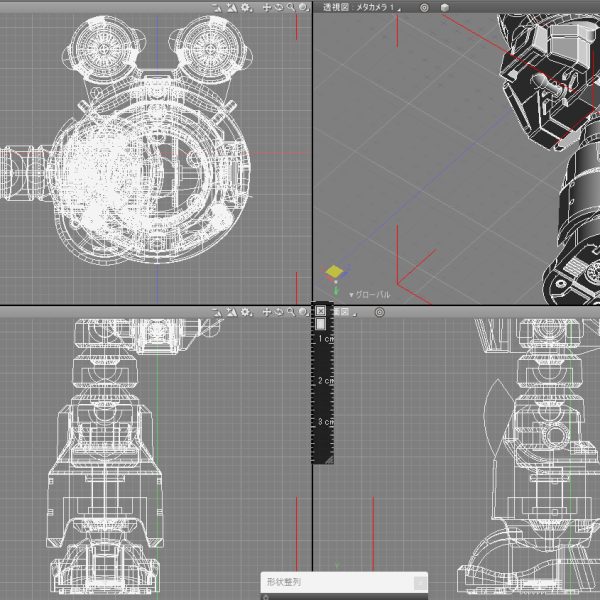Screen dimensions: 600x600
Task: Select the rotate tool in the front-view viewport
Action: pos(278,313)
